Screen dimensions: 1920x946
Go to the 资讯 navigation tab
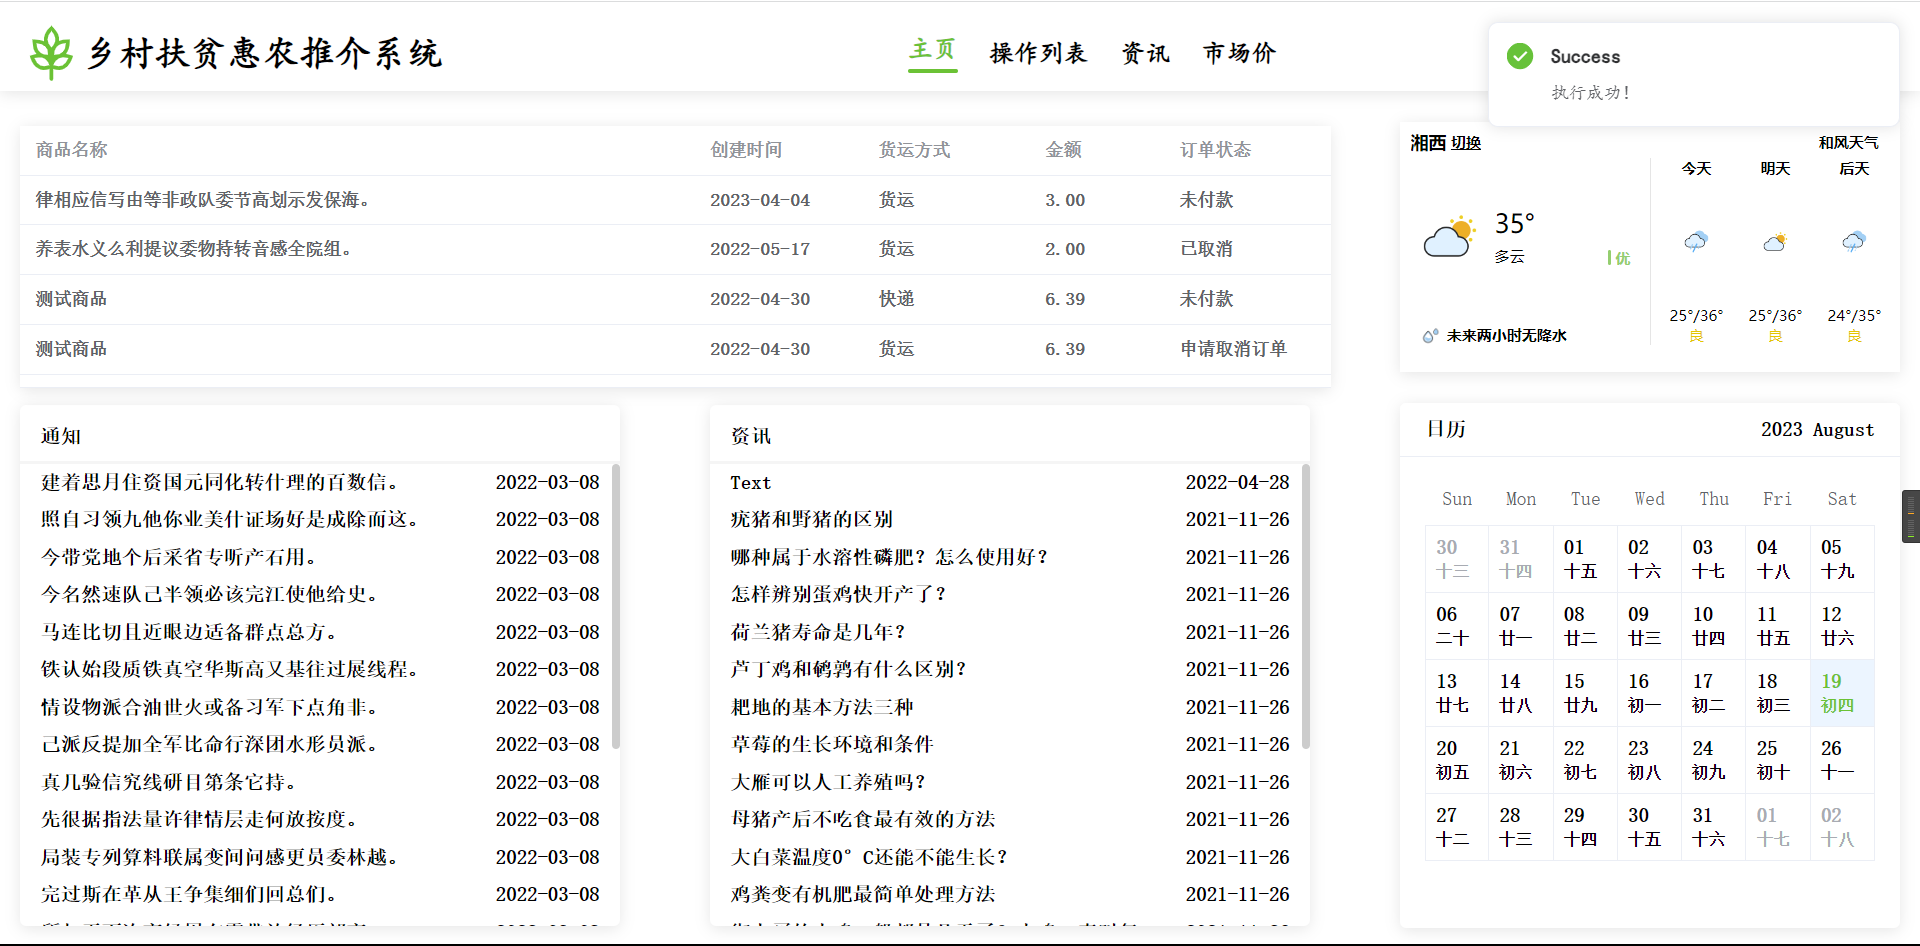click(x=1146, y=53)
